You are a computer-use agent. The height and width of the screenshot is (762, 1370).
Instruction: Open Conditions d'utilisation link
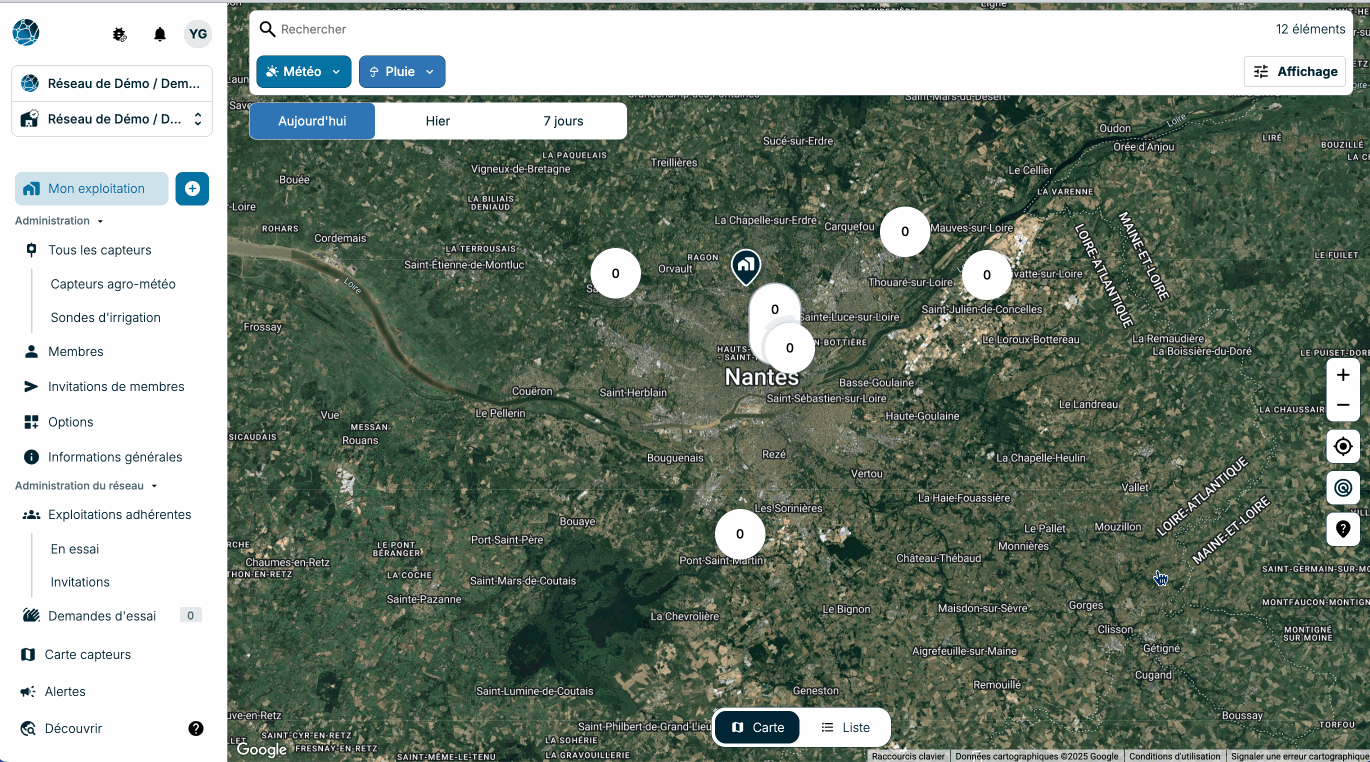(x=1175, y=756)
